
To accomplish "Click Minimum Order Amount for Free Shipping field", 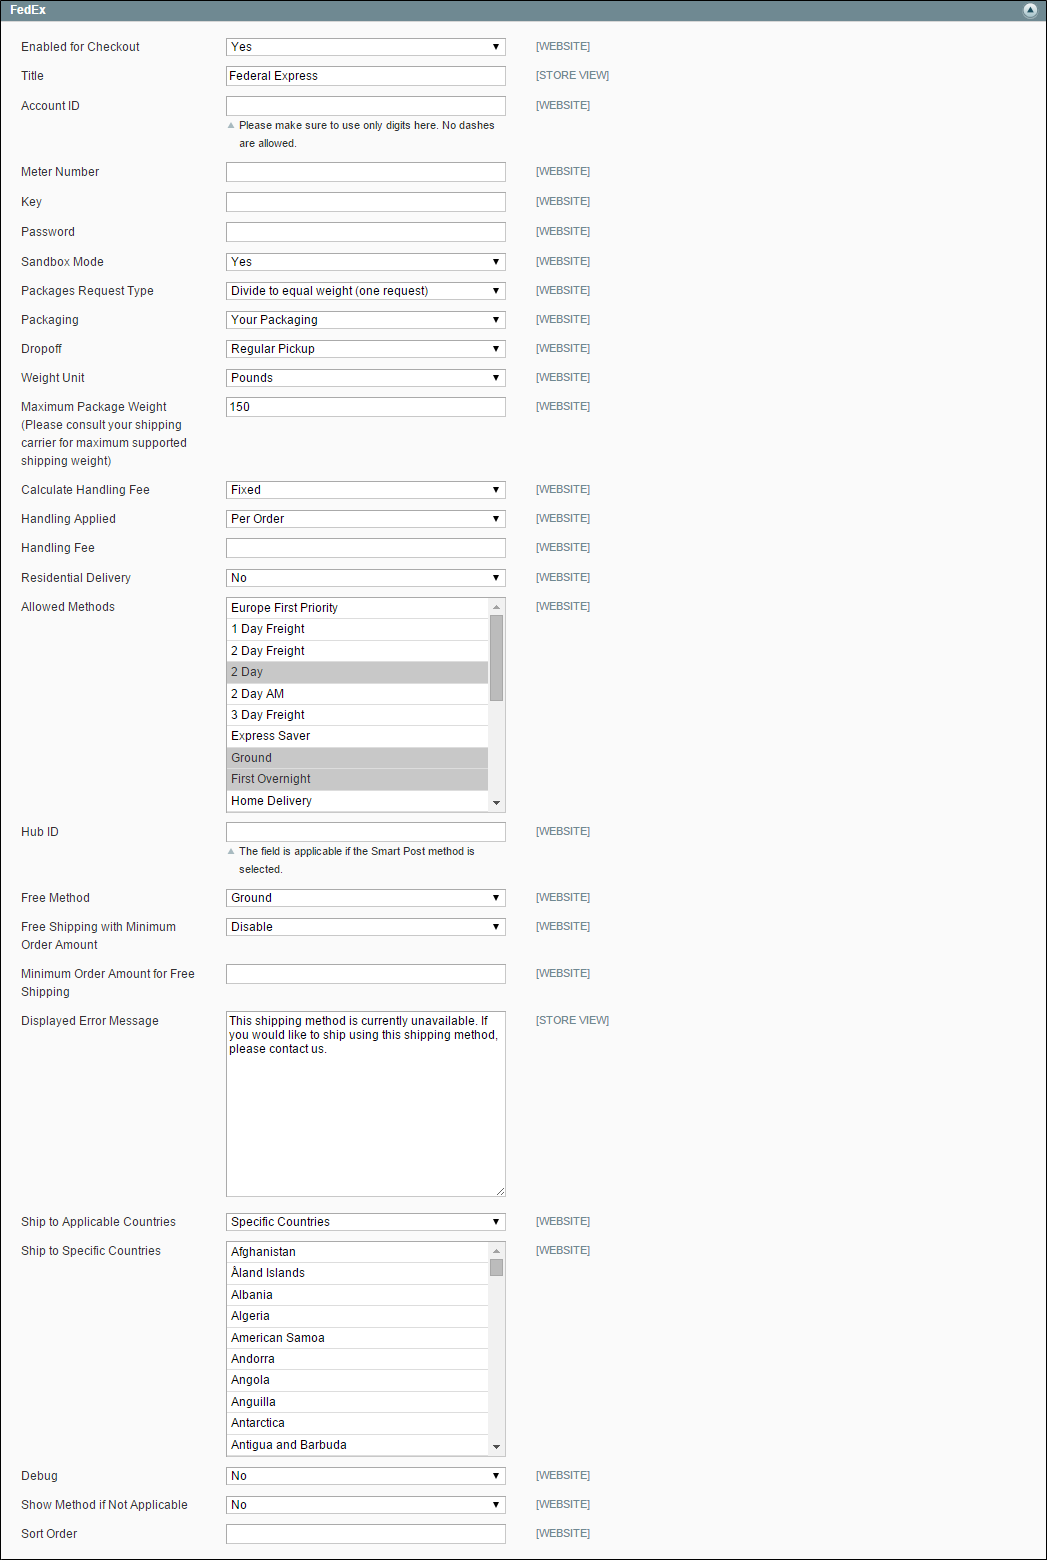I will 366,974.
